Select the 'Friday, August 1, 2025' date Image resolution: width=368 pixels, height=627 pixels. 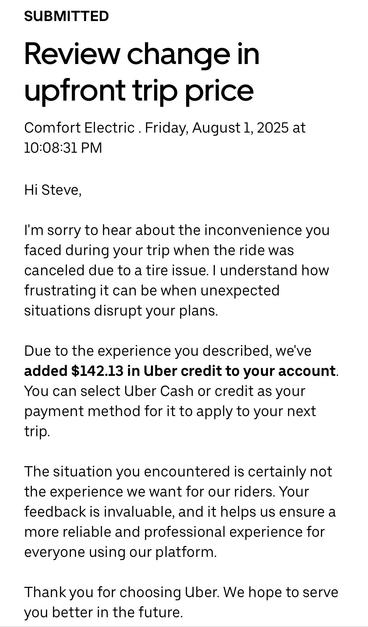[216, 128]
